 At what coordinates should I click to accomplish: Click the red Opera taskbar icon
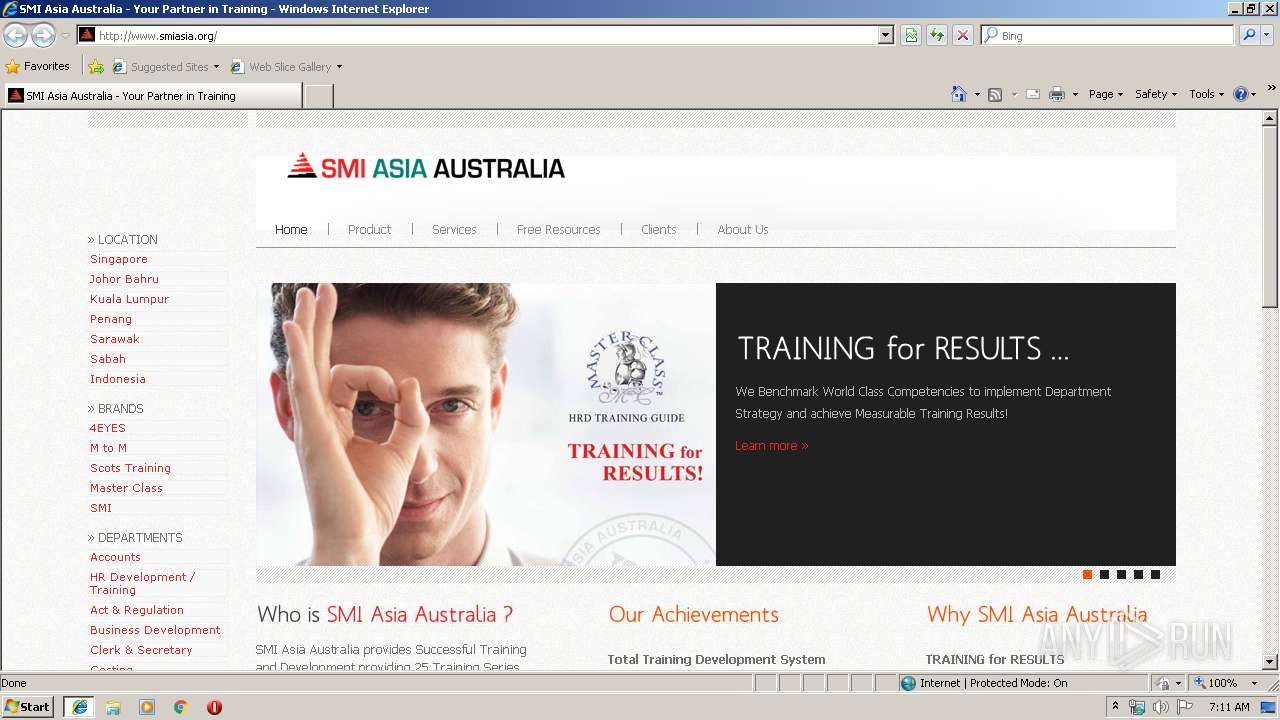[x=214, y=707]
